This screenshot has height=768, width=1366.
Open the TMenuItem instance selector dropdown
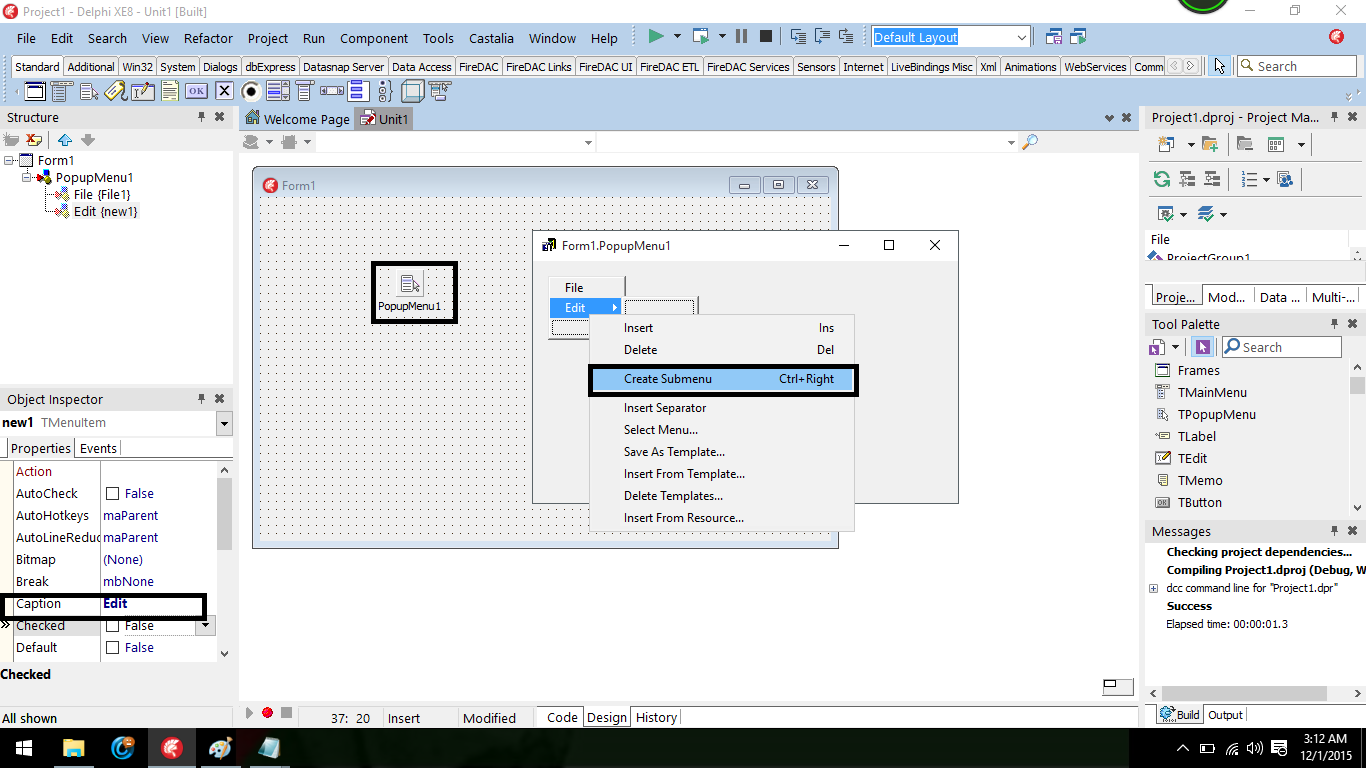pyautogui.click(x=223, y=424)
